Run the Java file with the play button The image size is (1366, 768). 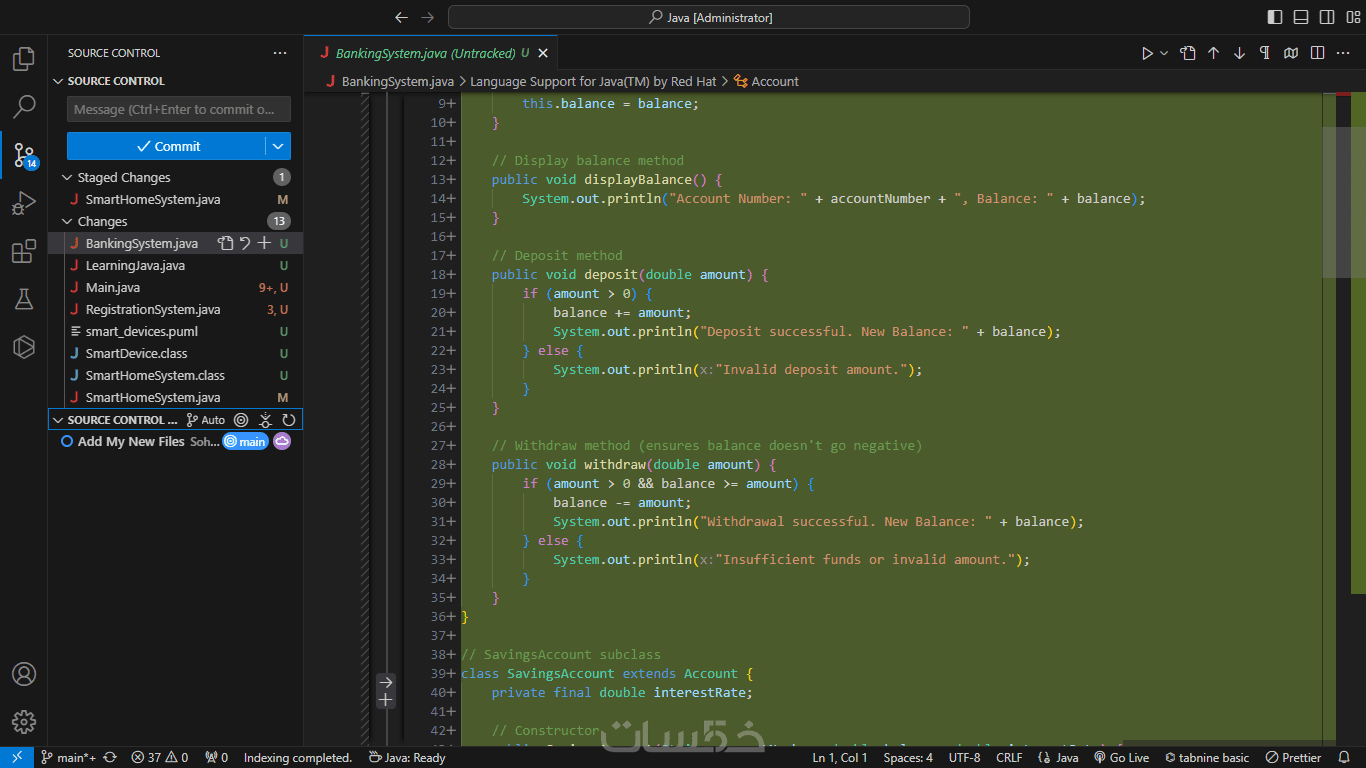coord(1147,53)
